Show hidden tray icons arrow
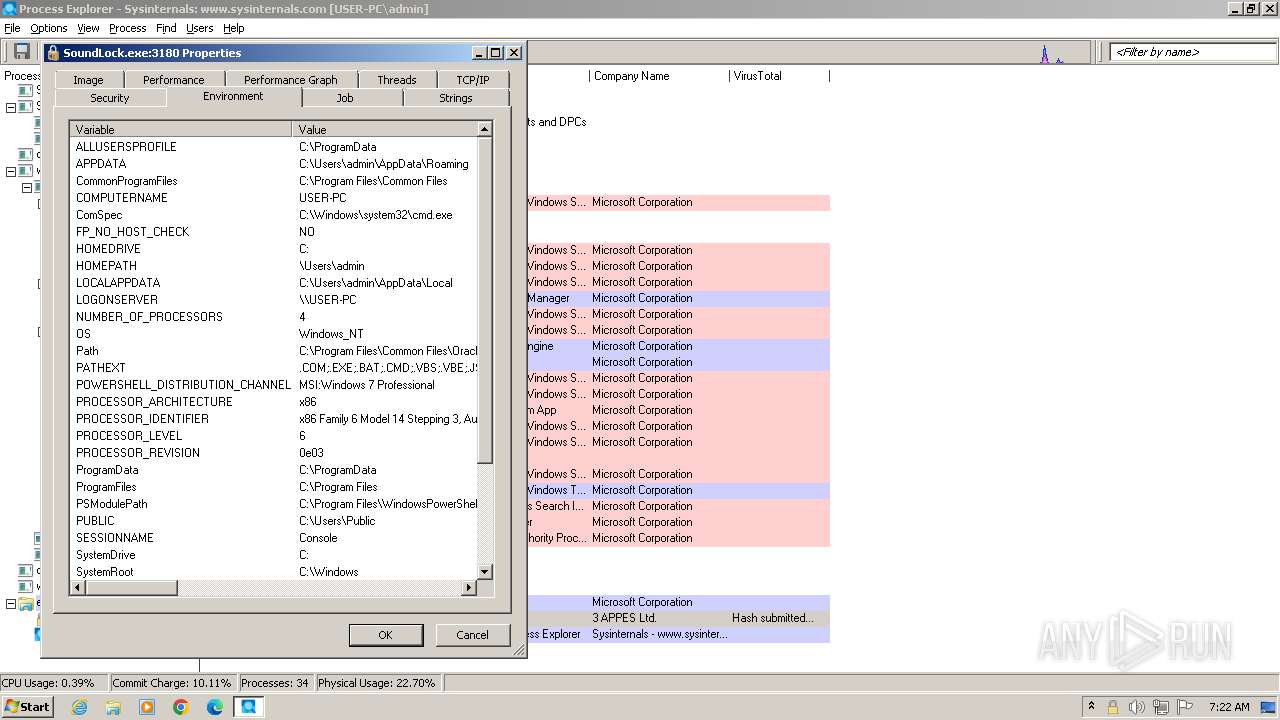This screenshot has height=720, width=1280. [1091, 707]
